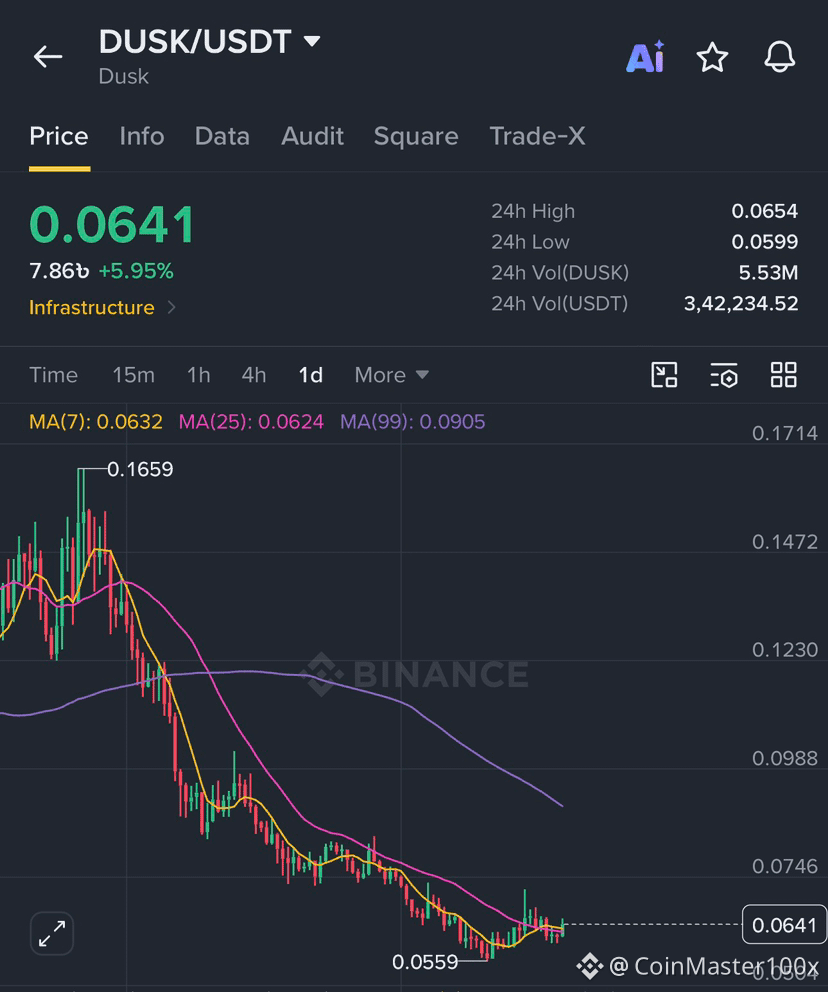828x992 pixels.
Task: Tap the MA(99): 0.0905 indicator label
Action: pos(412,422)
